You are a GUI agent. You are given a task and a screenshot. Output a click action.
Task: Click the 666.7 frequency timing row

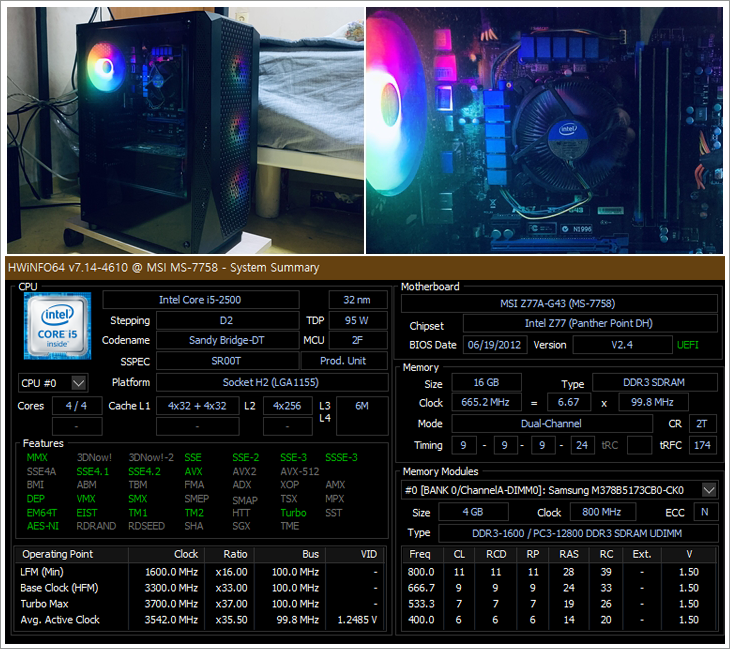558,588
